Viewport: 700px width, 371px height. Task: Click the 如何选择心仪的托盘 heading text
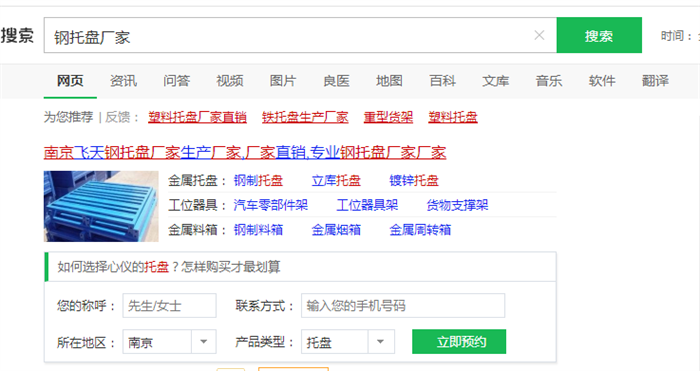pos(168,267)
